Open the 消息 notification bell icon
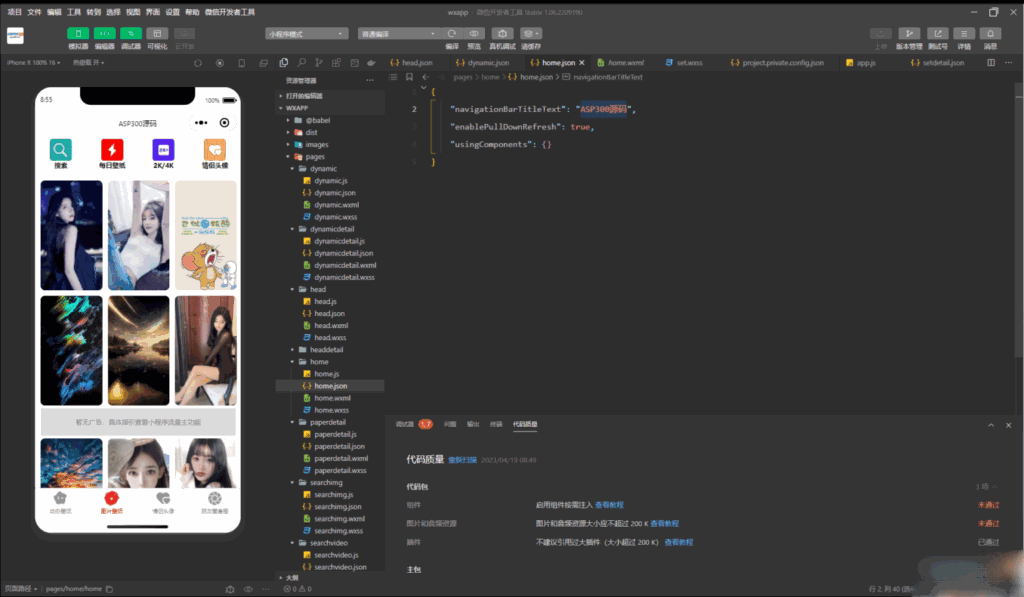The image size is (1024, 597). (990, 33)
